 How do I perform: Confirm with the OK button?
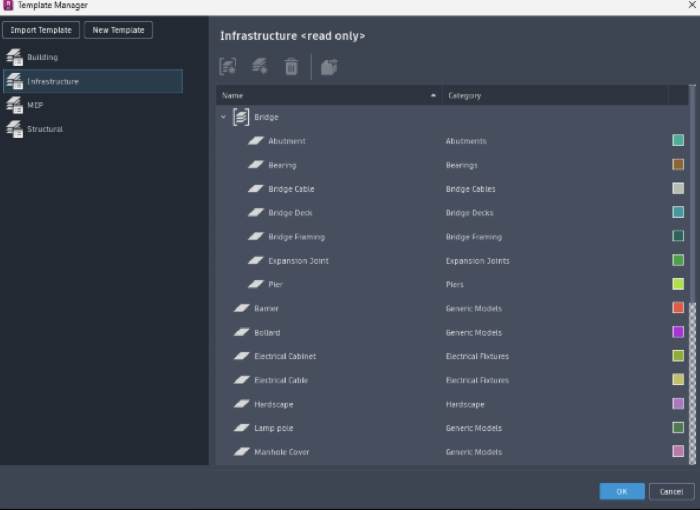[622, 491]
